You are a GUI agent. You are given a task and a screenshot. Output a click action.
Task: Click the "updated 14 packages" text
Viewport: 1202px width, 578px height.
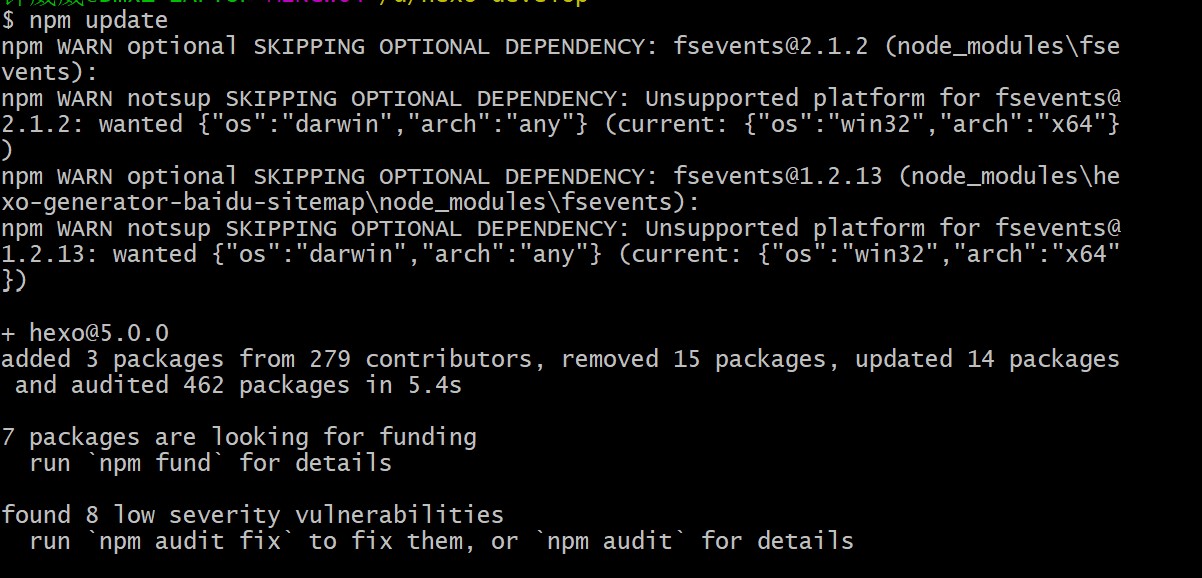987,358
